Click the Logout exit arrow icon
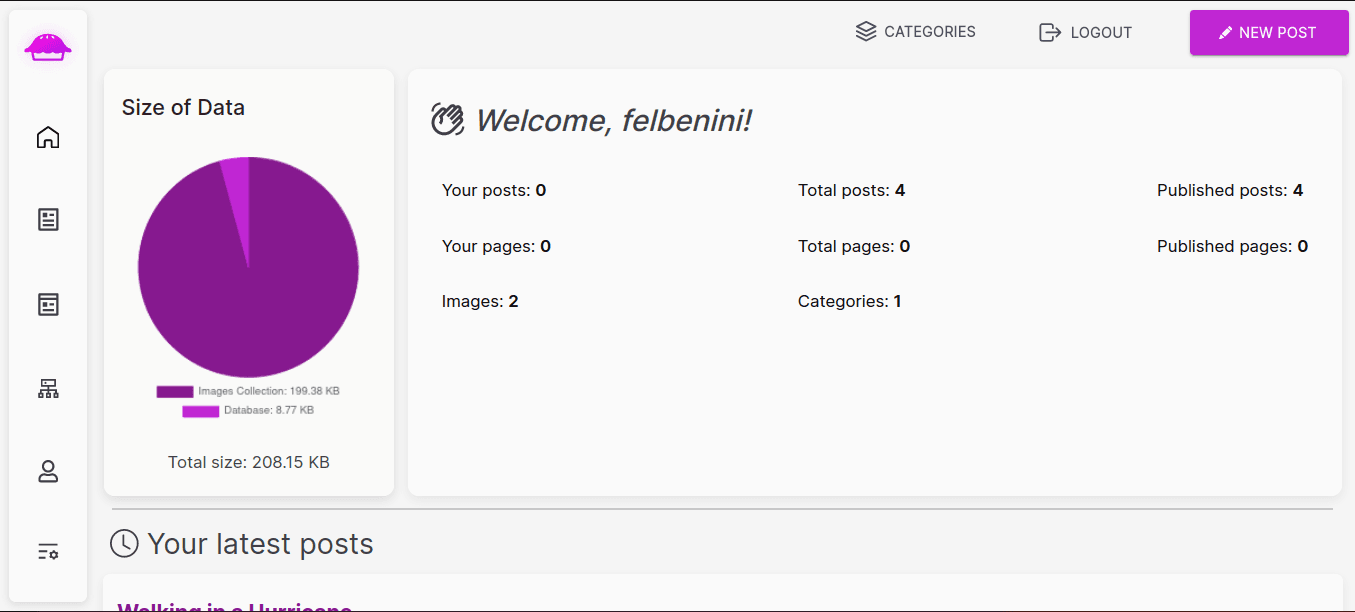 tap(1050, 32)
